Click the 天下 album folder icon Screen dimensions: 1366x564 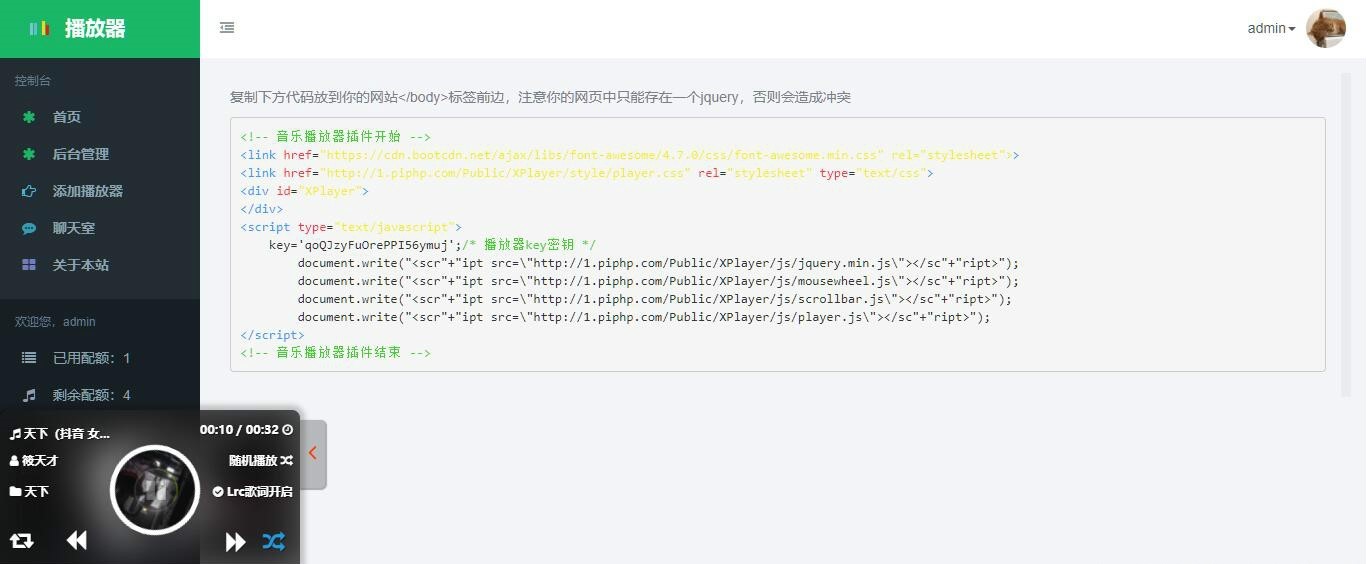(x=15, y=492)
